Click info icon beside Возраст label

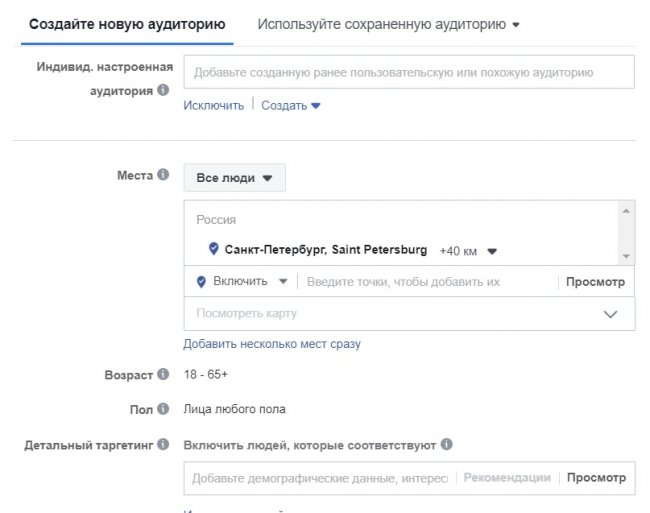click(163, 375)
